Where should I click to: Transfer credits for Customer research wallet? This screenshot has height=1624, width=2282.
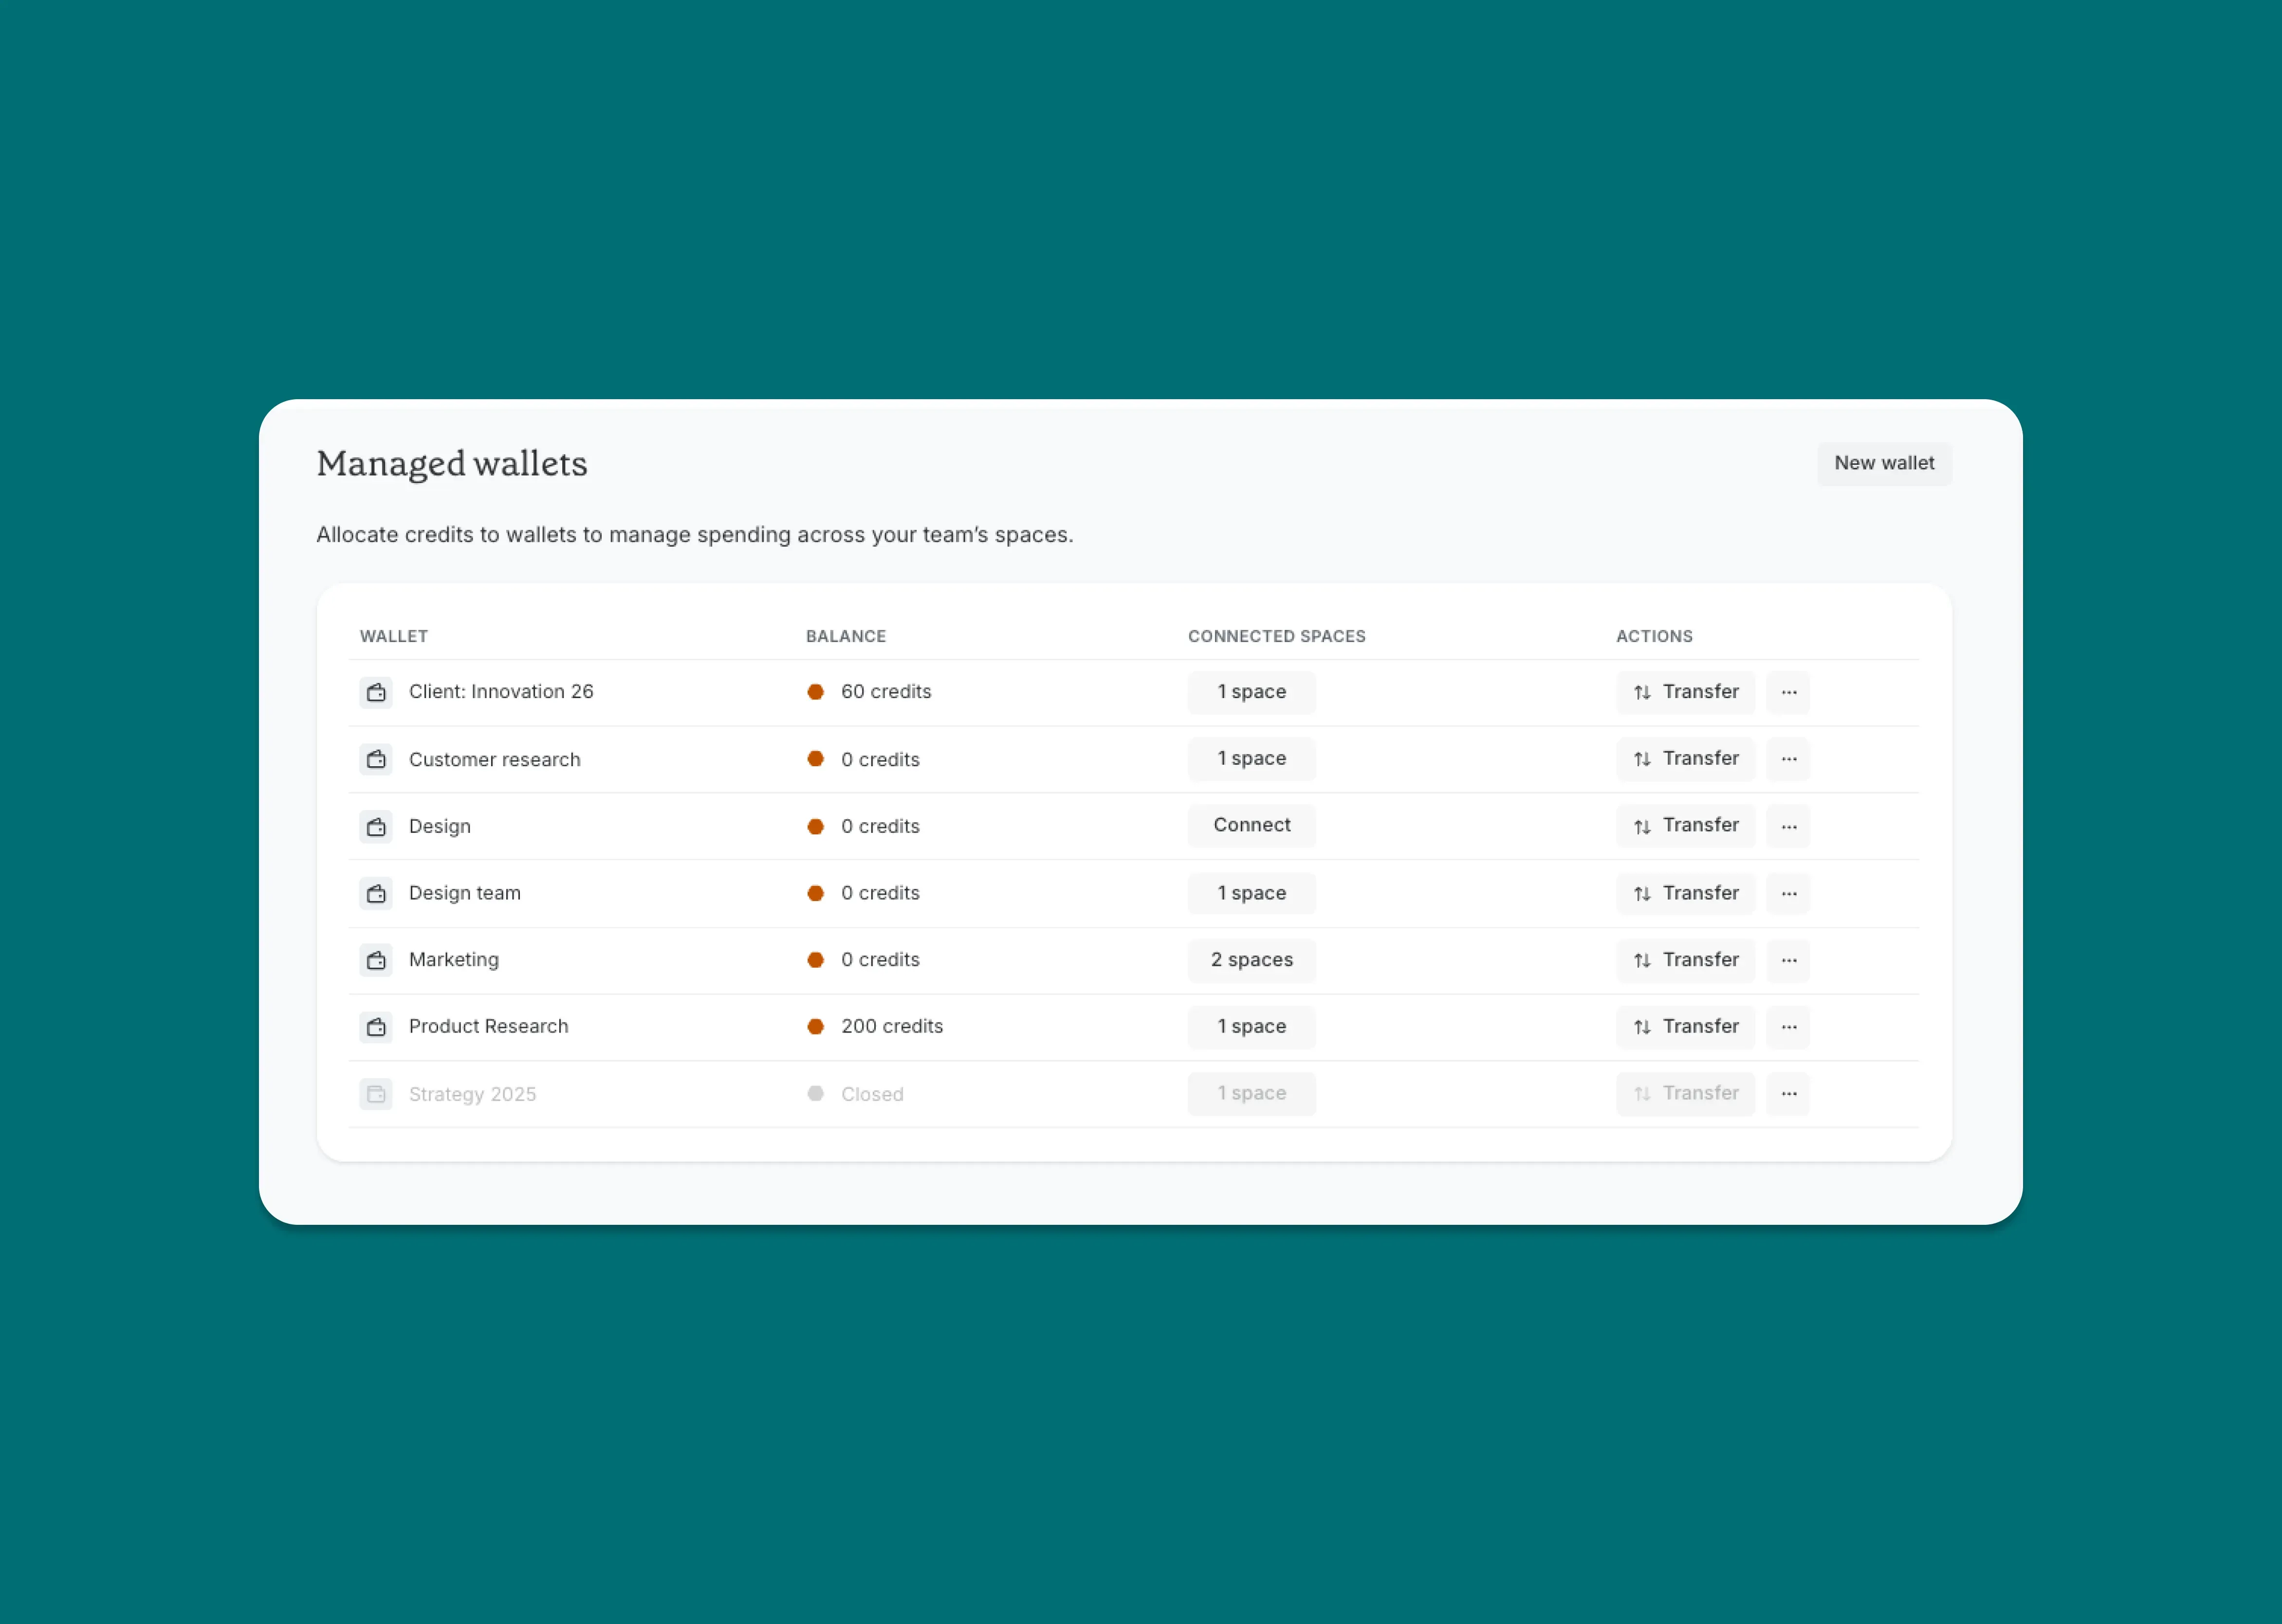pyautogui.click(x=1685, y=759)
